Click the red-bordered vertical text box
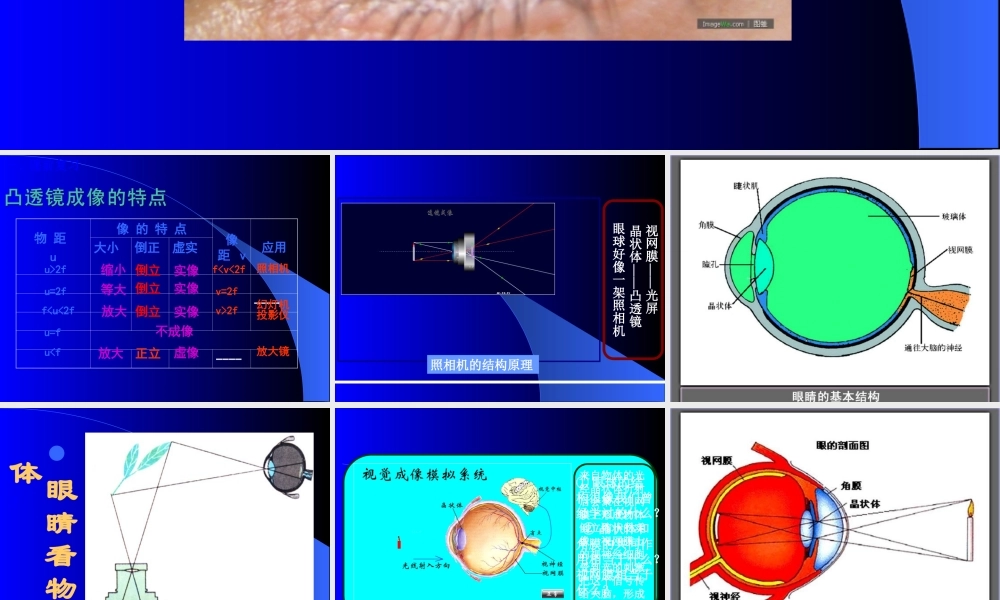This screenshot has width=1000, height=600. [632, 279]
